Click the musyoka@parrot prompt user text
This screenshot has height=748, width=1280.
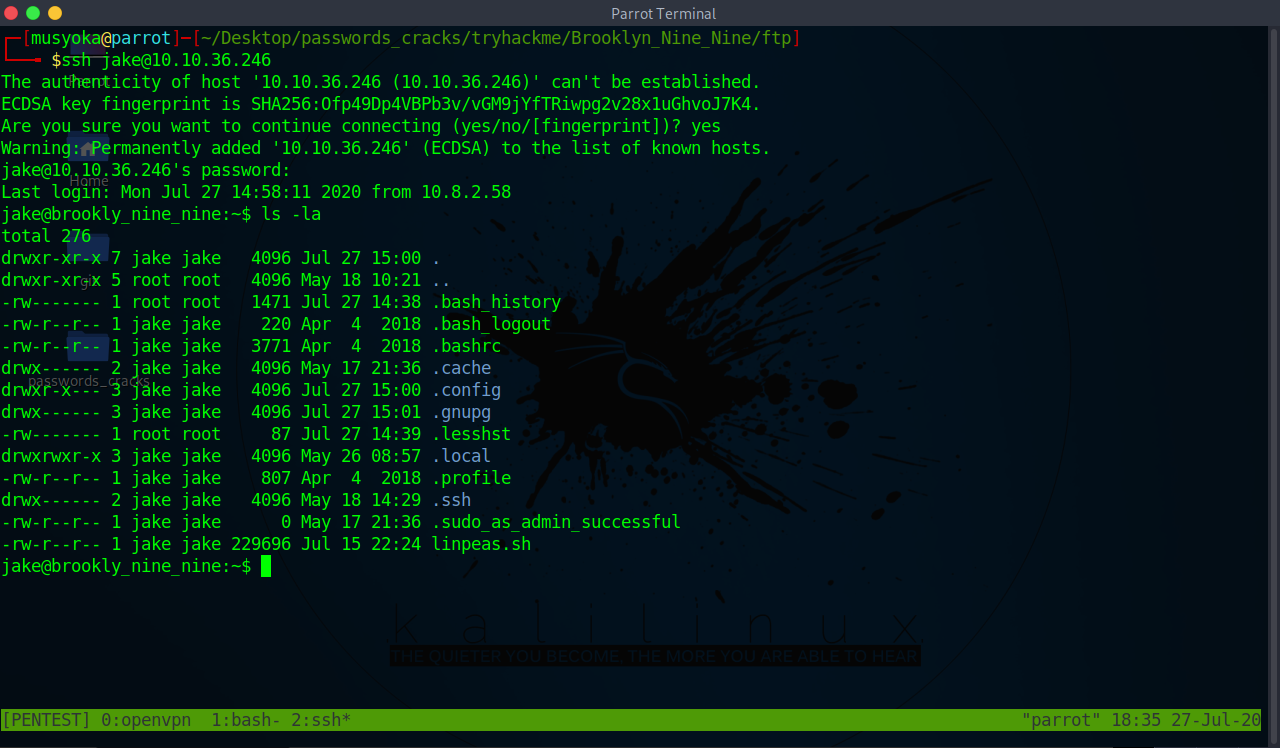click(x=101, y=38)
